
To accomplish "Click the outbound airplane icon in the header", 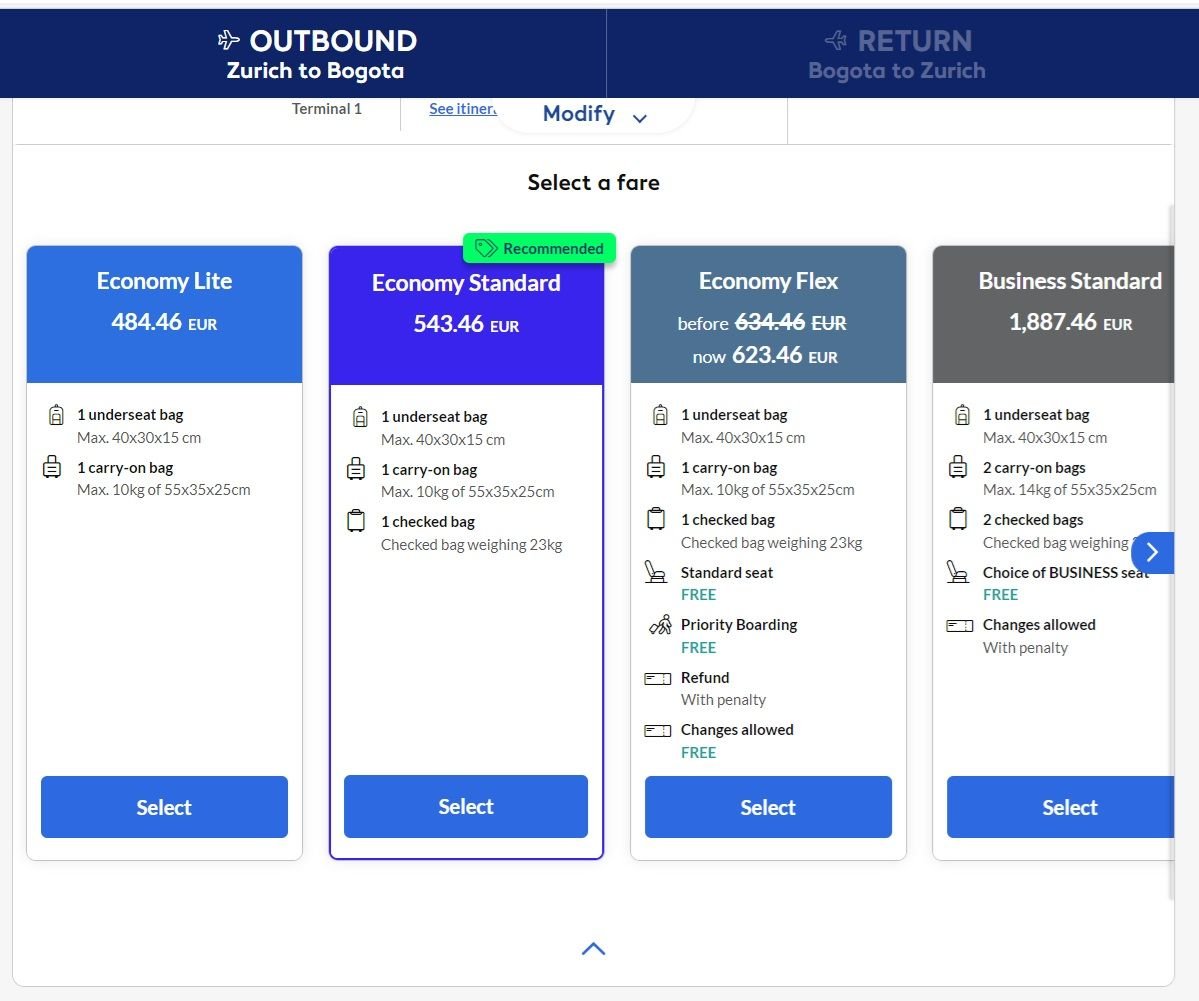I will (230, 41).
